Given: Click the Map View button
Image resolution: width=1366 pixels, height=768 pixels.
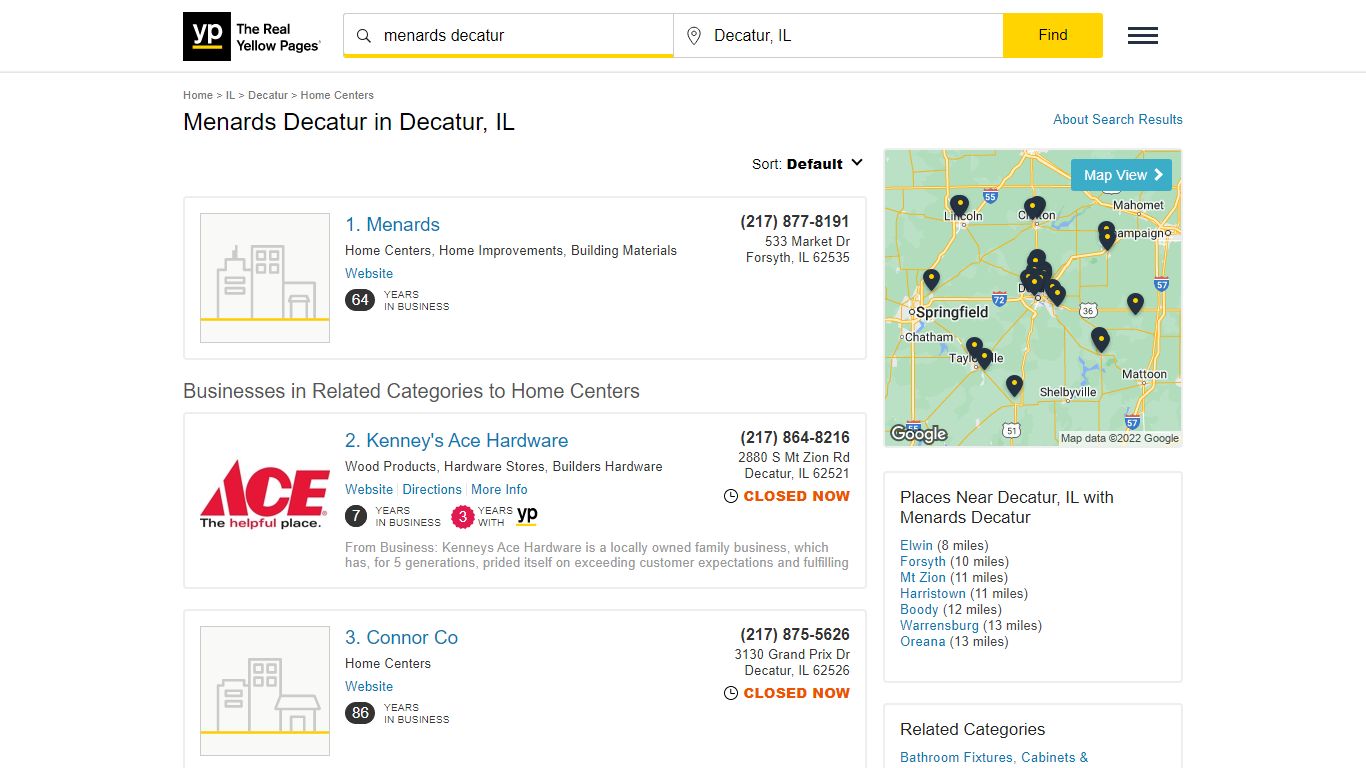Looking at the screenshot, I should click(1121, 175).
